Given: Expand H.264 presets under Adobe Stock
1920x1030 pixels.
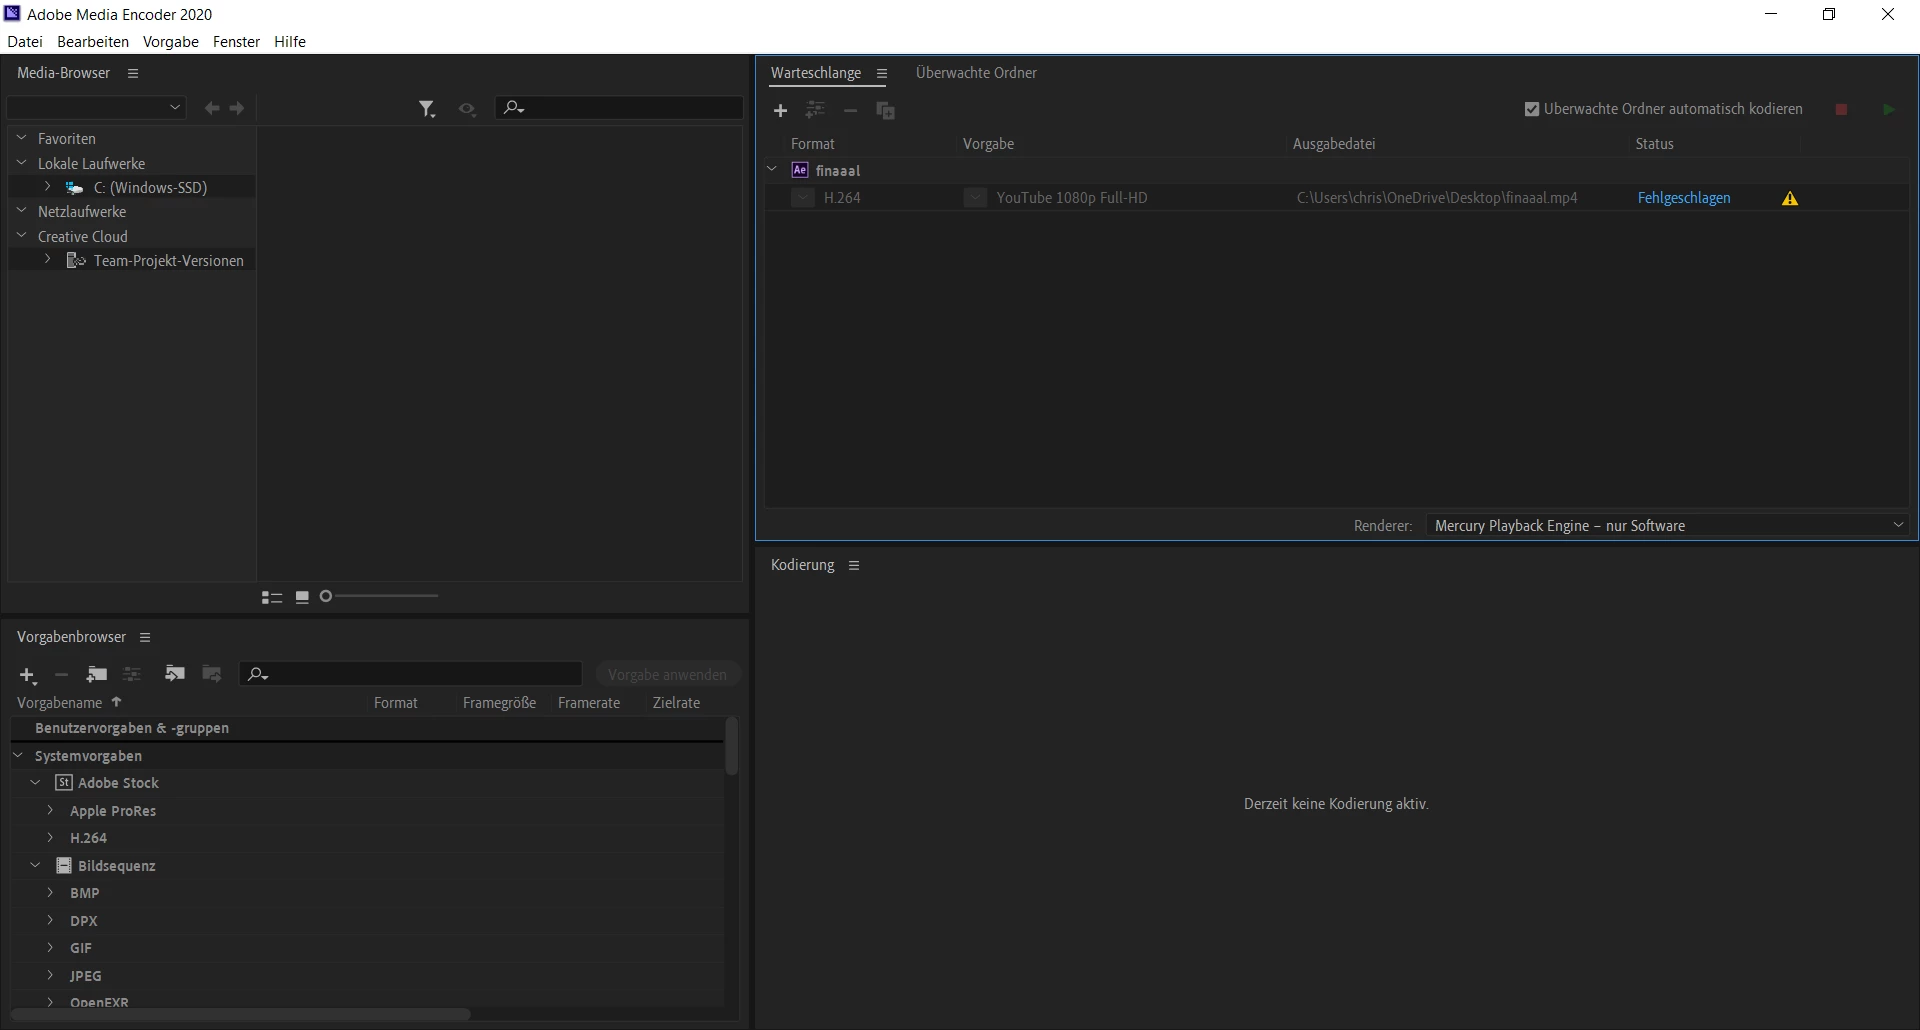Looking at the screenshot, I should pos(50,837).
